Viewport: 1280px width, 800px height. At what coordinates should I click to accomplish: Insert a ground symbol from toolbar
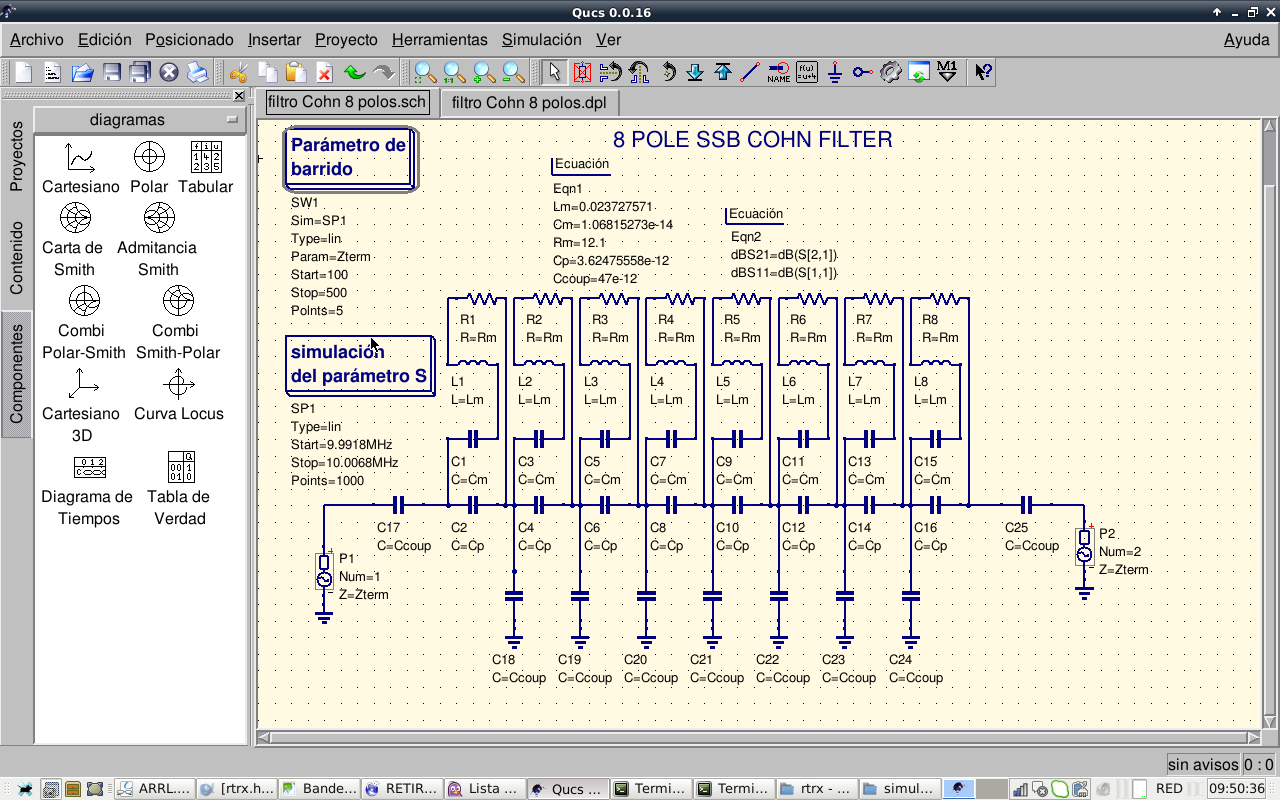835,72
